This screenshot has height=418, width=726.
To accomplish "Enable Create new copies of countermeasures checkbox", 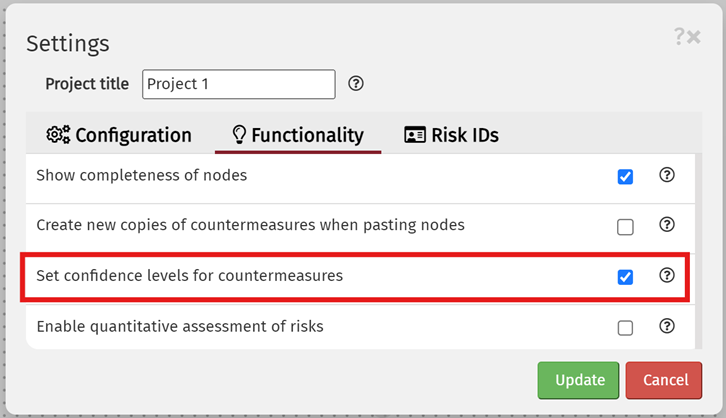I will tap(625, 227).
